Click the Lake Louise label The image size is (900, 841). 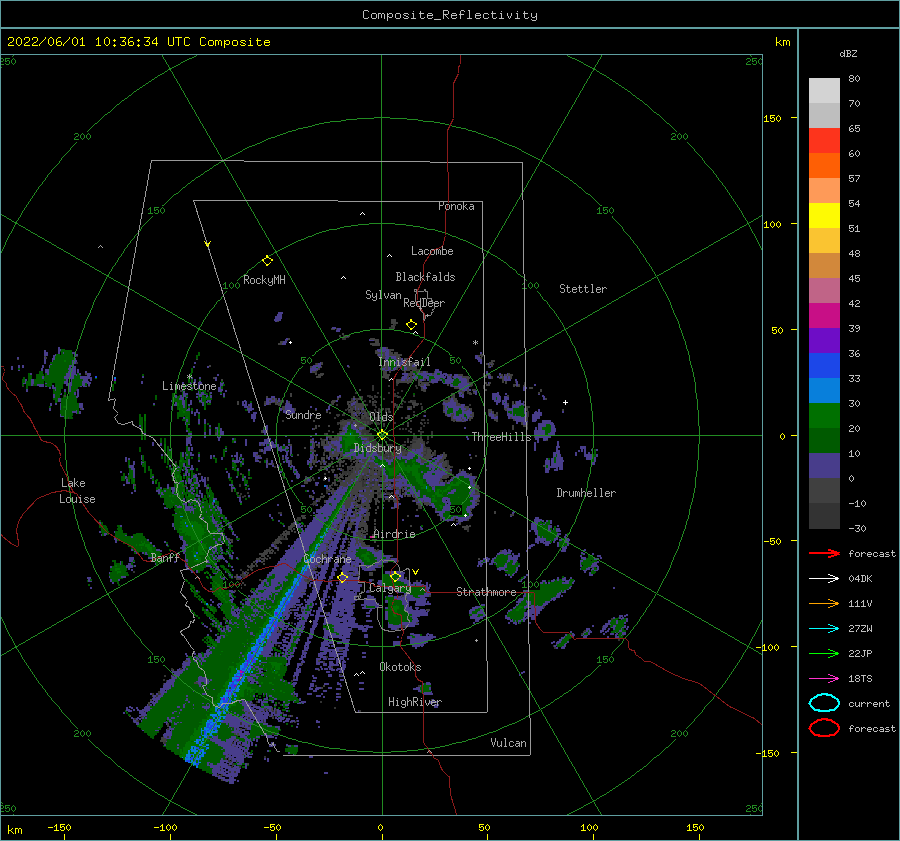tap(77, 491)
